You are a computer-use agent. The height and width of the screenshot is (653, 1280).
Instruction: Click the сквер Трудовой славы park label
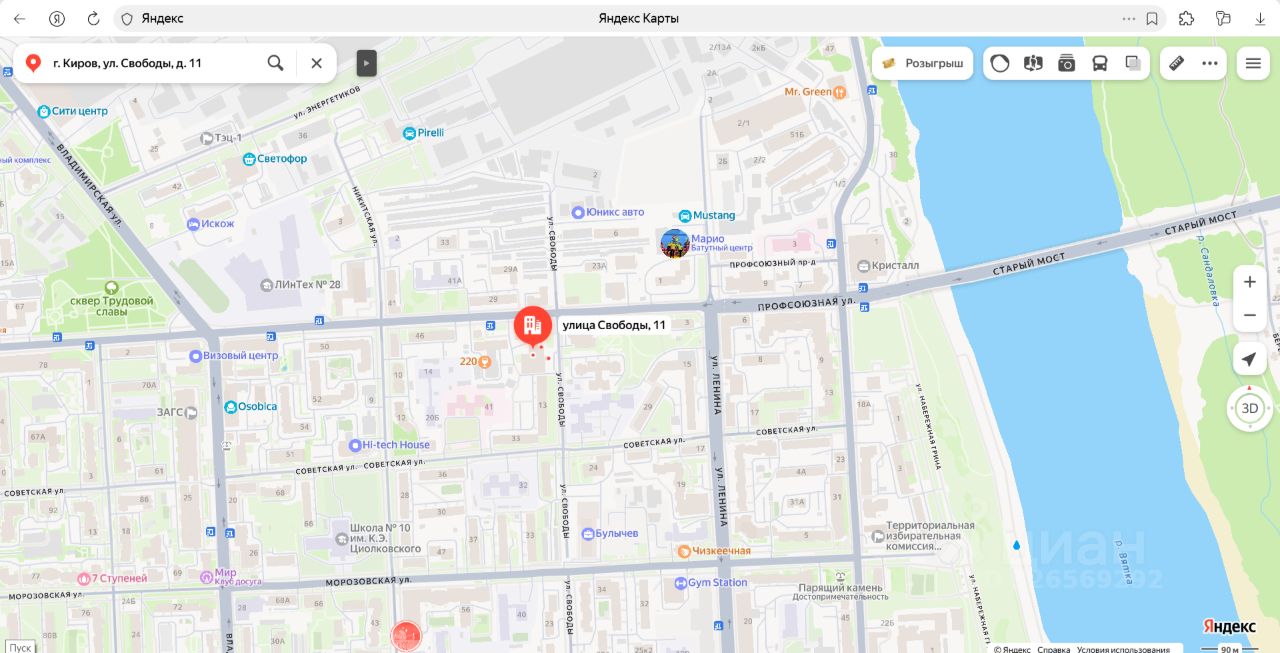coord(112,306)
